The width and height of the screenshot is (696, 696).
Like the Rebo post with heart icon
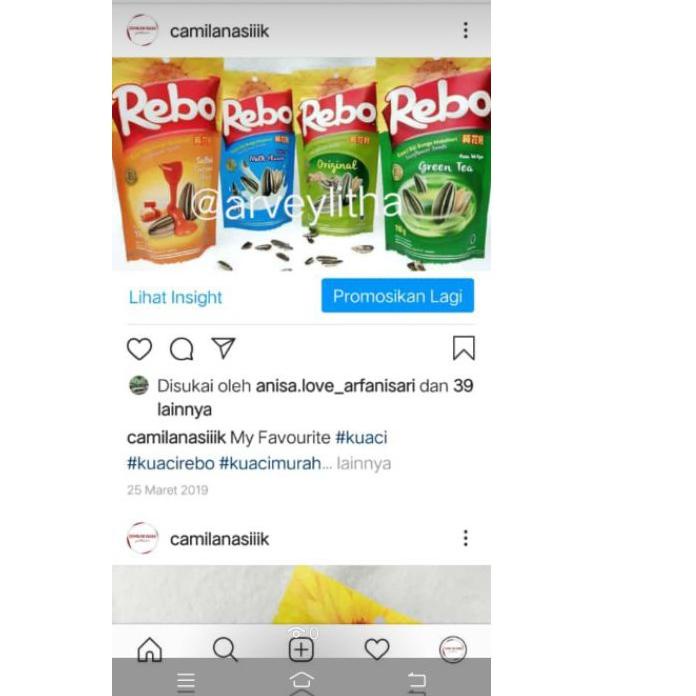(139, 348)
